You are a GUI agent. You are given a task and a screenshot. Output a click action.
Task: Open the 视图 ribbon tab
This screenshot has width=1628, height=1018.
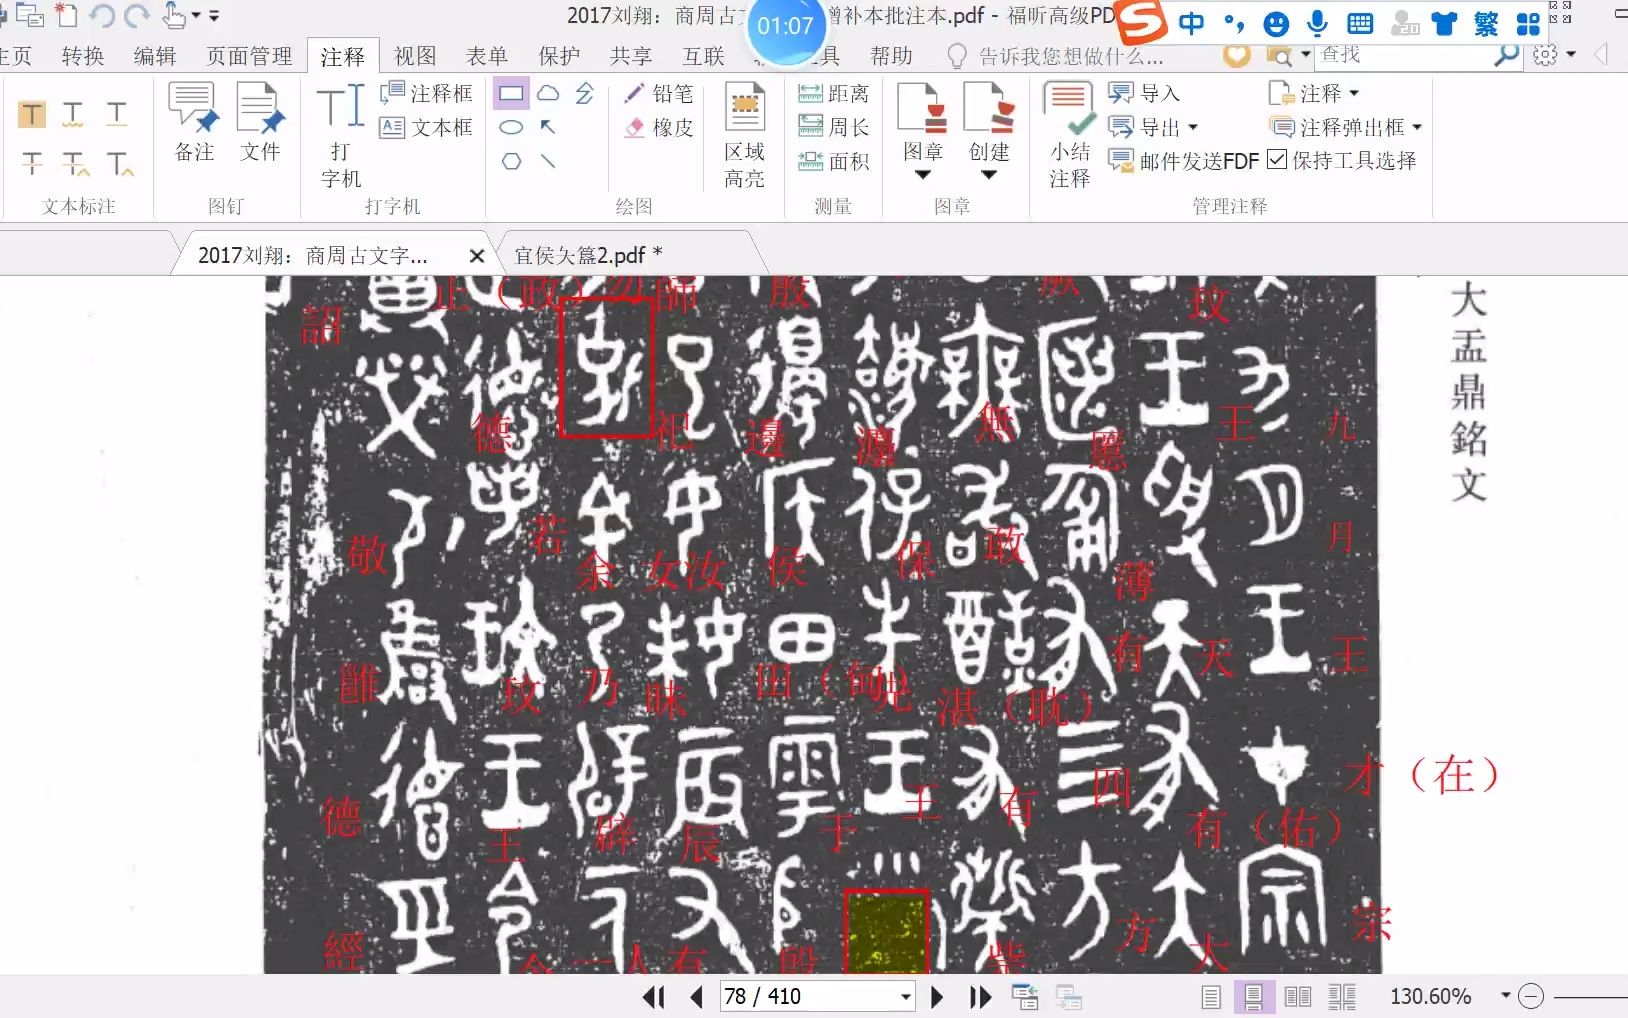pos(415,56)
